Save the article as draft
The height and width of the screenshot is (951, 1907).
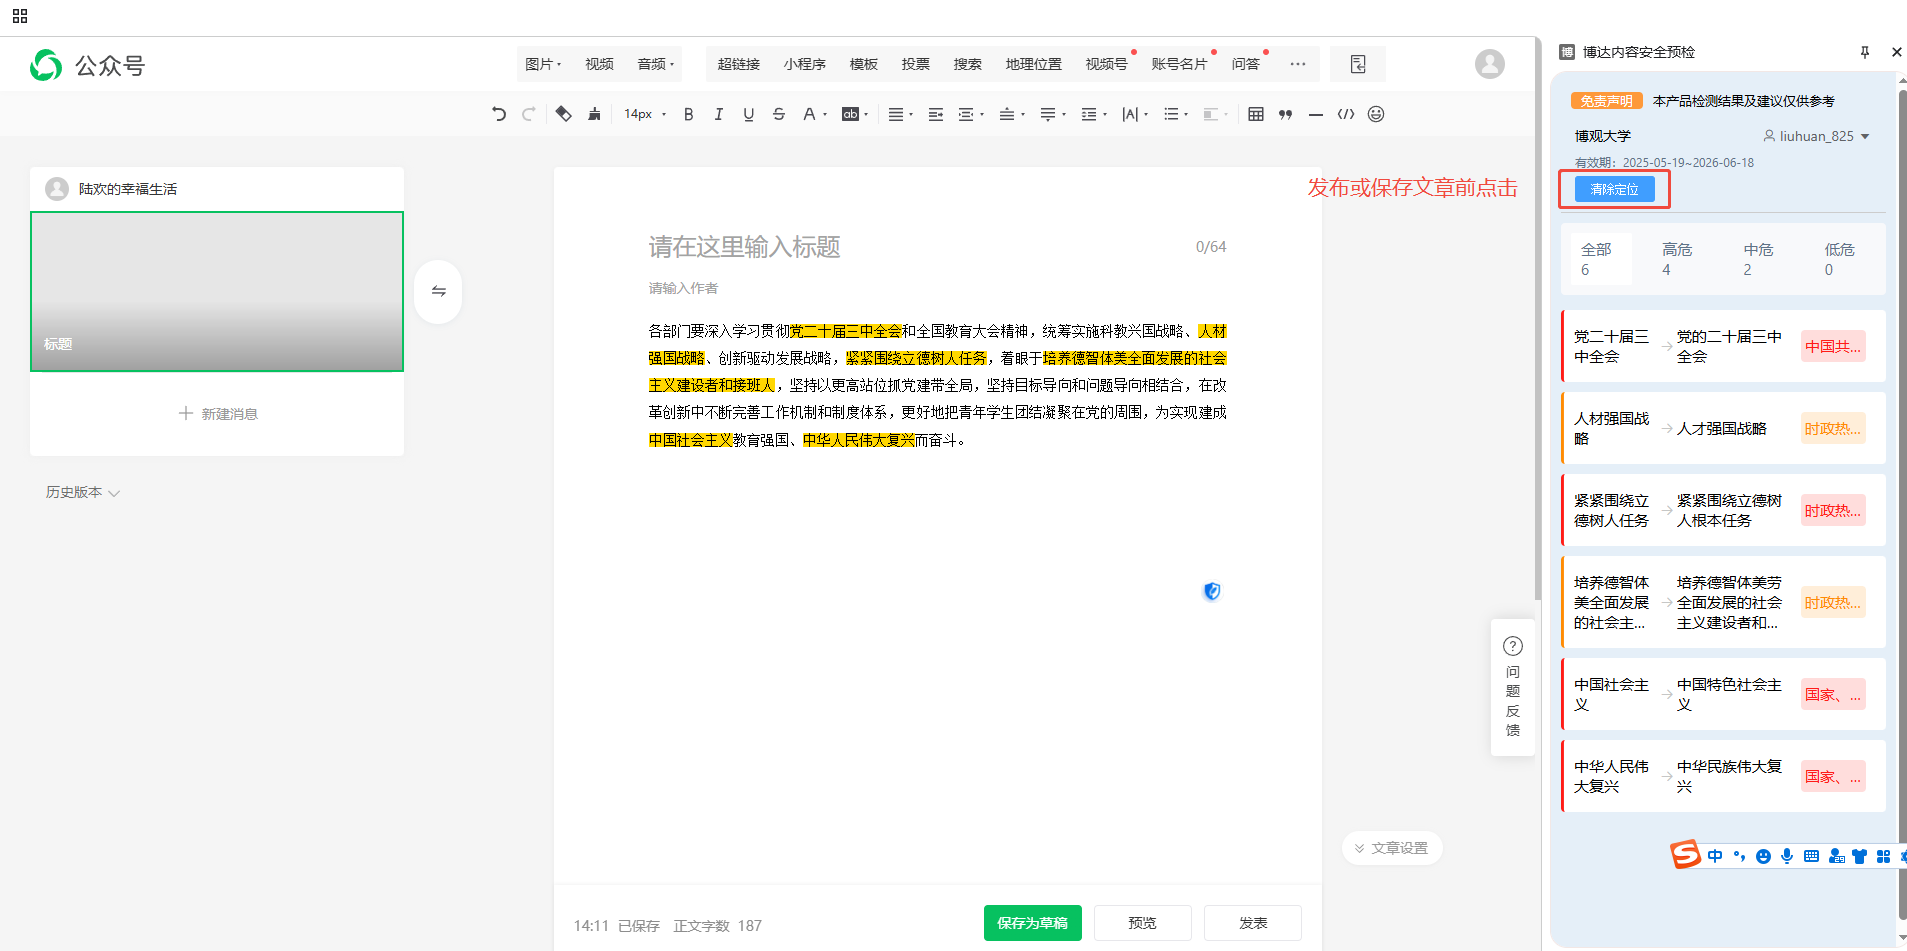[x=1032, y=923]
